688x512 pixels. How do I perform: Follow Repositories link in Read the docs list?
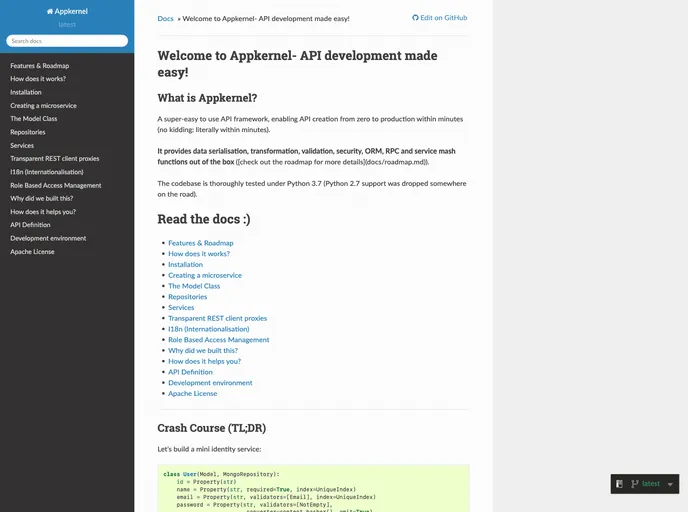click(x=188, y=297)
